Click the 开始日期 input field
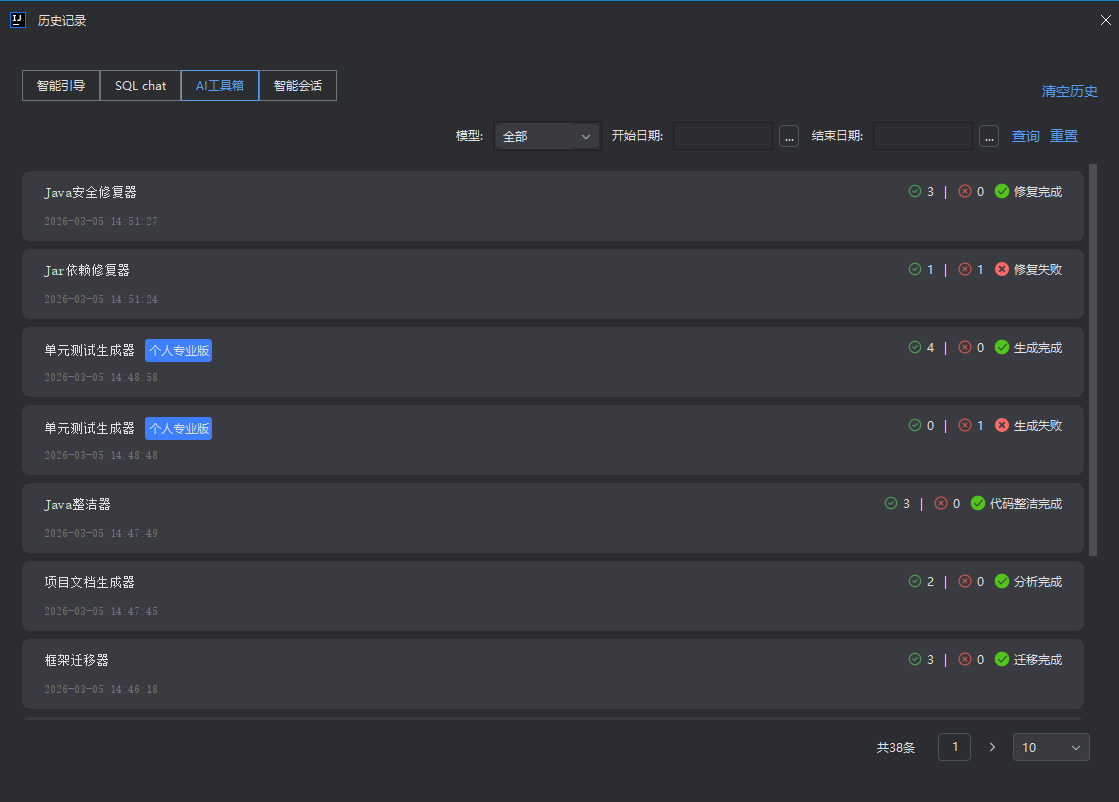Viewport: 1119px width, 802px height. (x=722, y=136)
